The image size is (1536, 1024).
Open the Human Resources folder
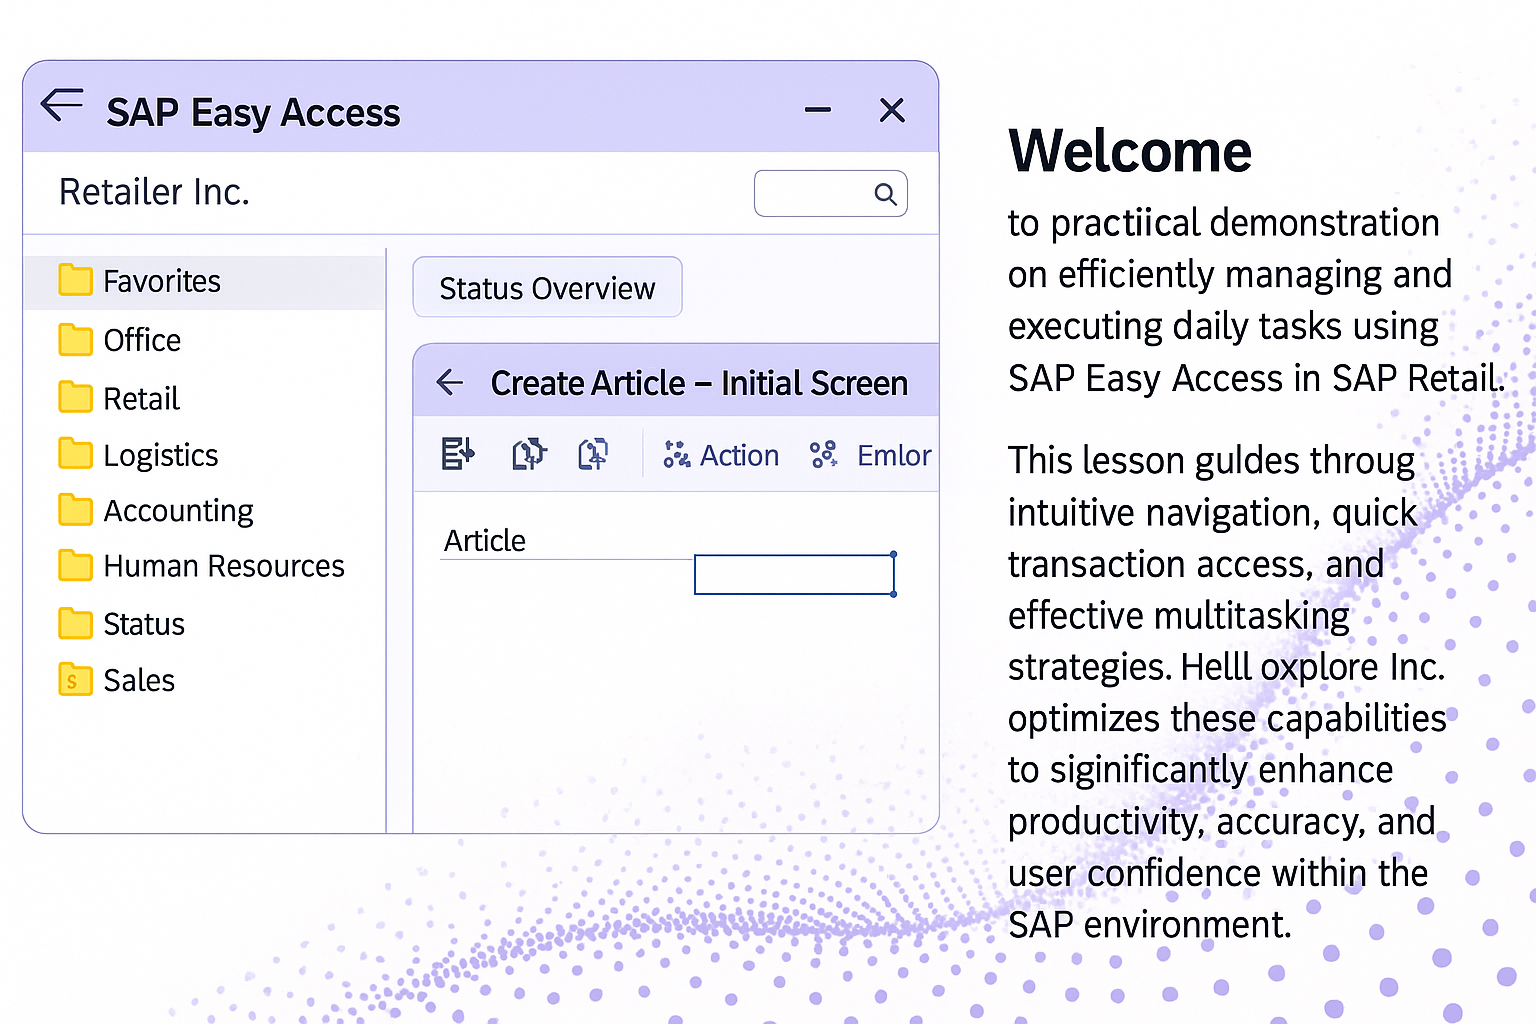pos(204,566)
